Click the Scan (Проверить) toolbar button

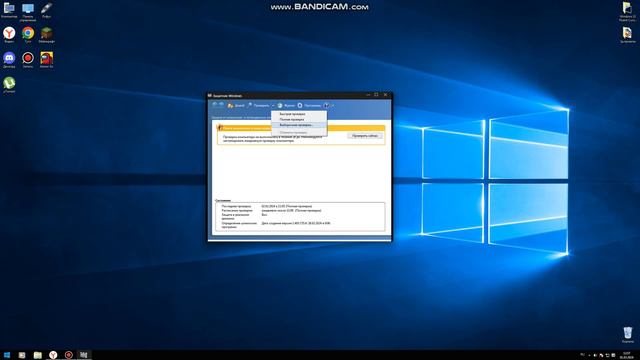pos(258,105)
